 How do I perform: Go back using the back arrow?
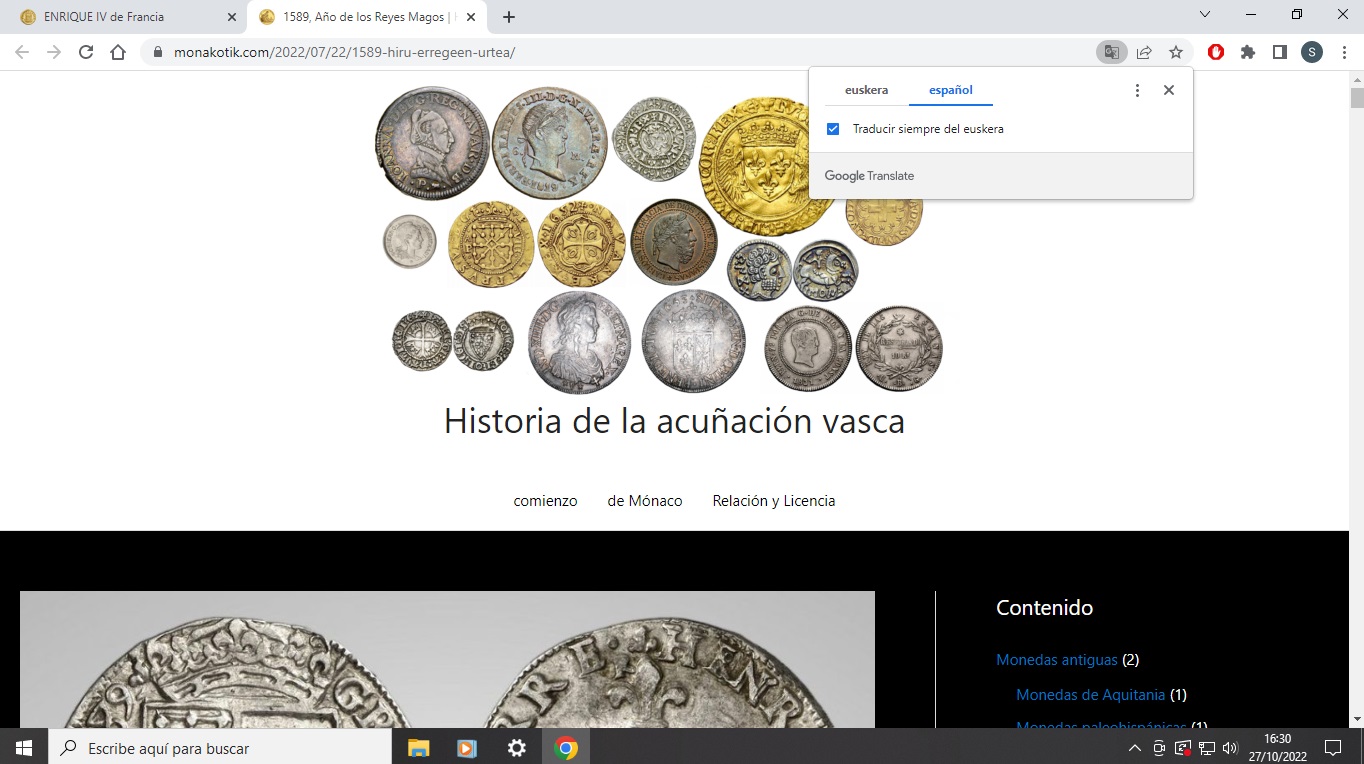click(x=21, y=51)
